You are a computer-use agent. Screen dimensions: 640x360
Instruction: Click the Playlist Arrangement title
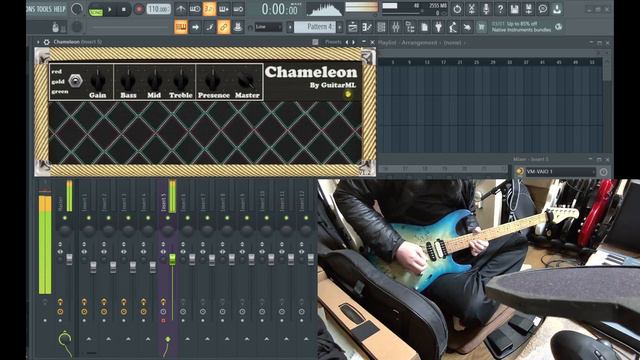tap(420, 42)
